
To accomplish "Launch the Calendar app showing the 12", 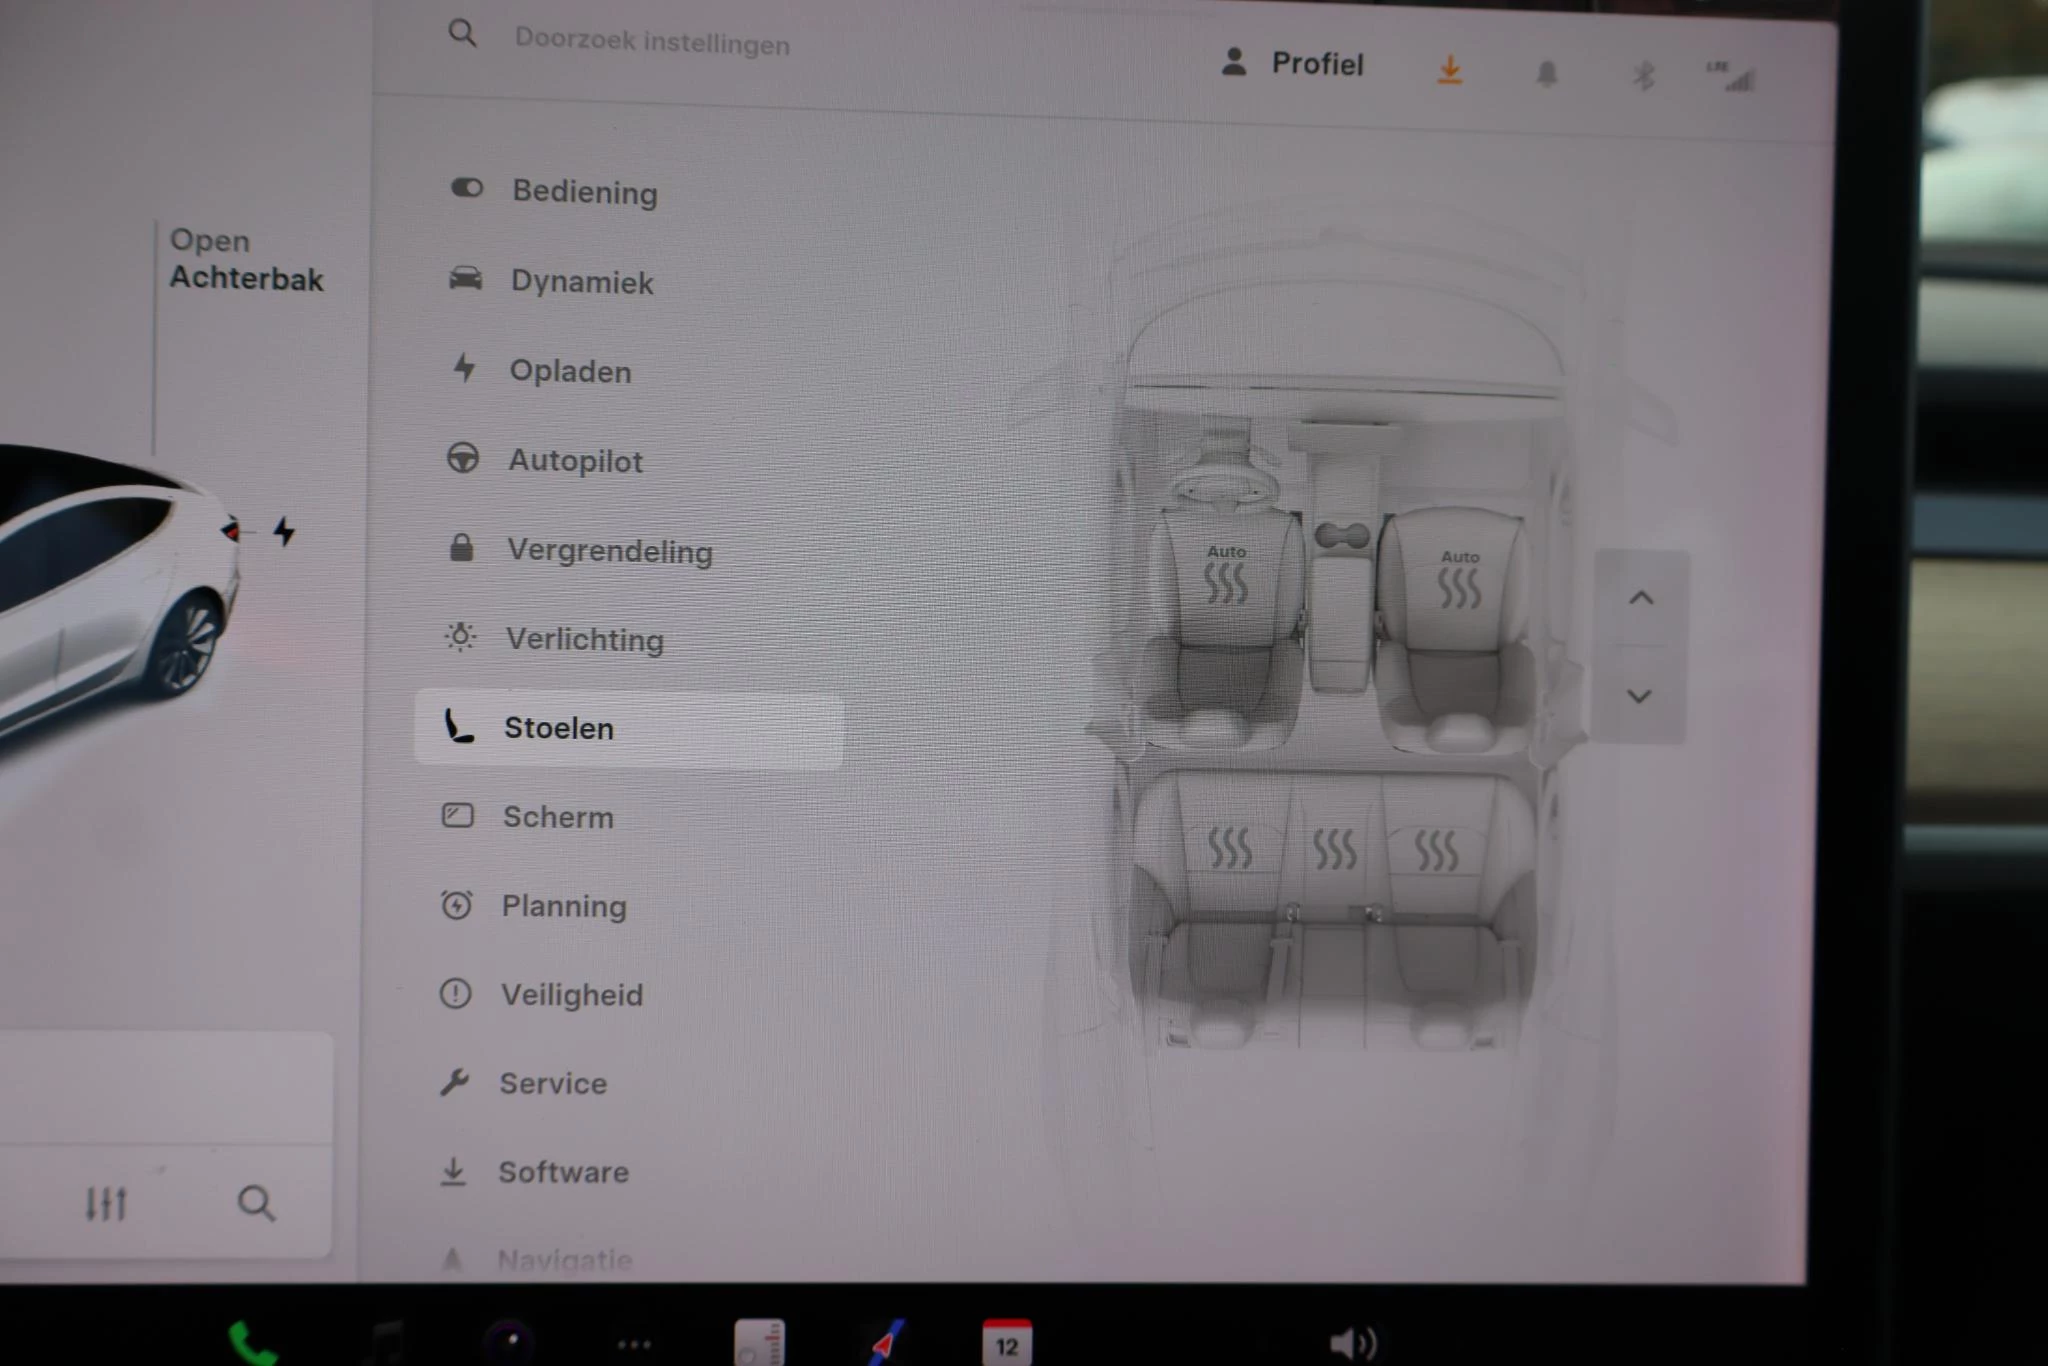I will [1010, 1344].
